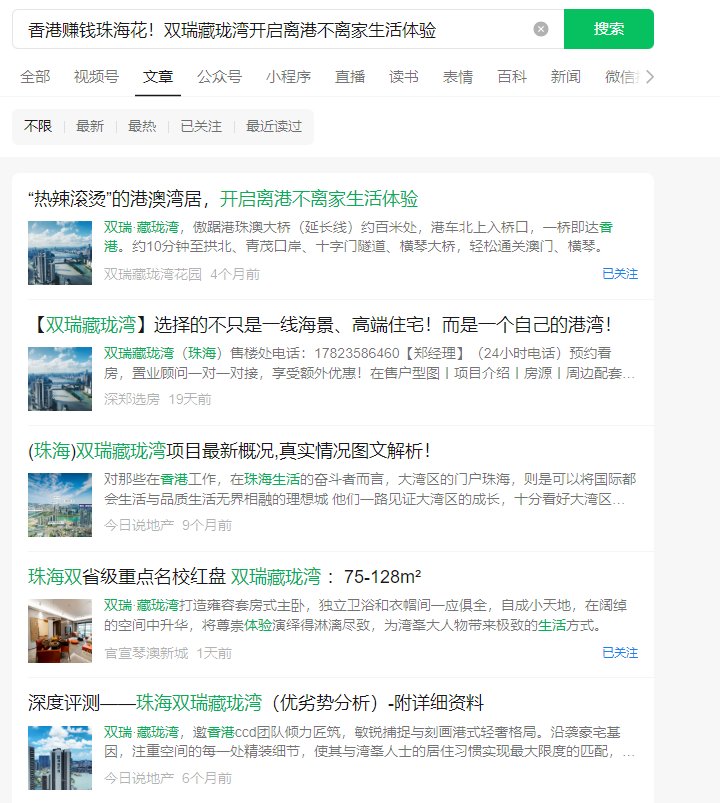Open the 新闻 tab
720x803 pixels.
[x=565, y=77]
